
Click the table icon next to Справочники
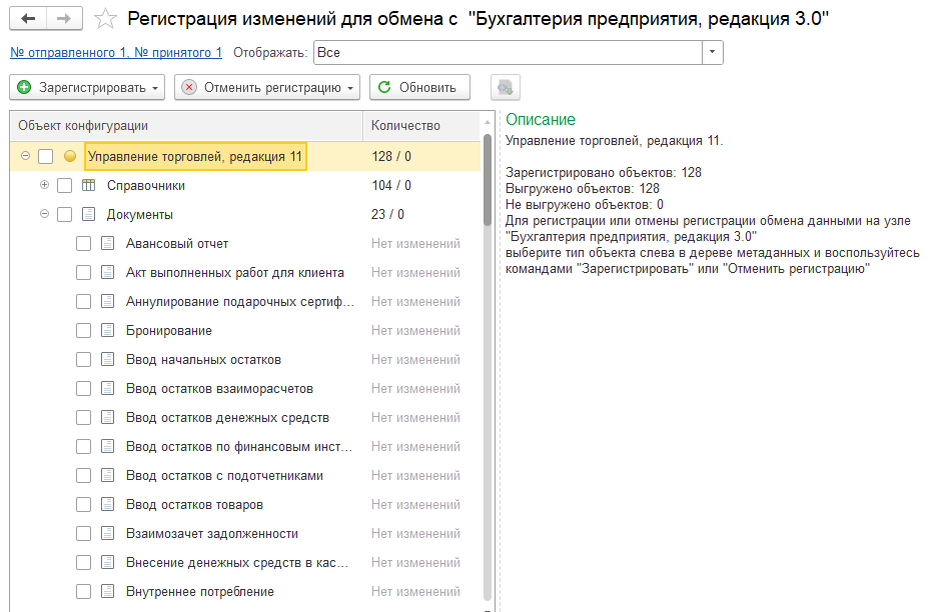coord(89,185)
